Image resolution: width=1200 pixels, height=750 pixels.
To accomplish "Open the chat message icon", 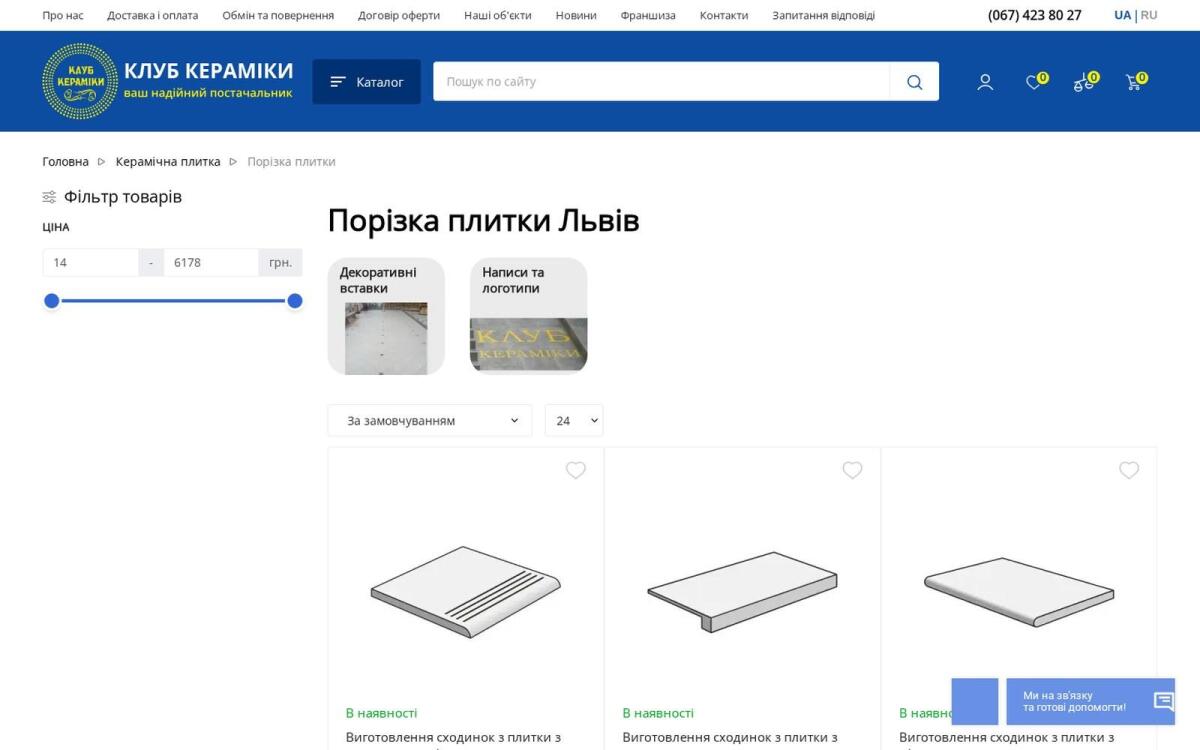I will coord(1163,701).
